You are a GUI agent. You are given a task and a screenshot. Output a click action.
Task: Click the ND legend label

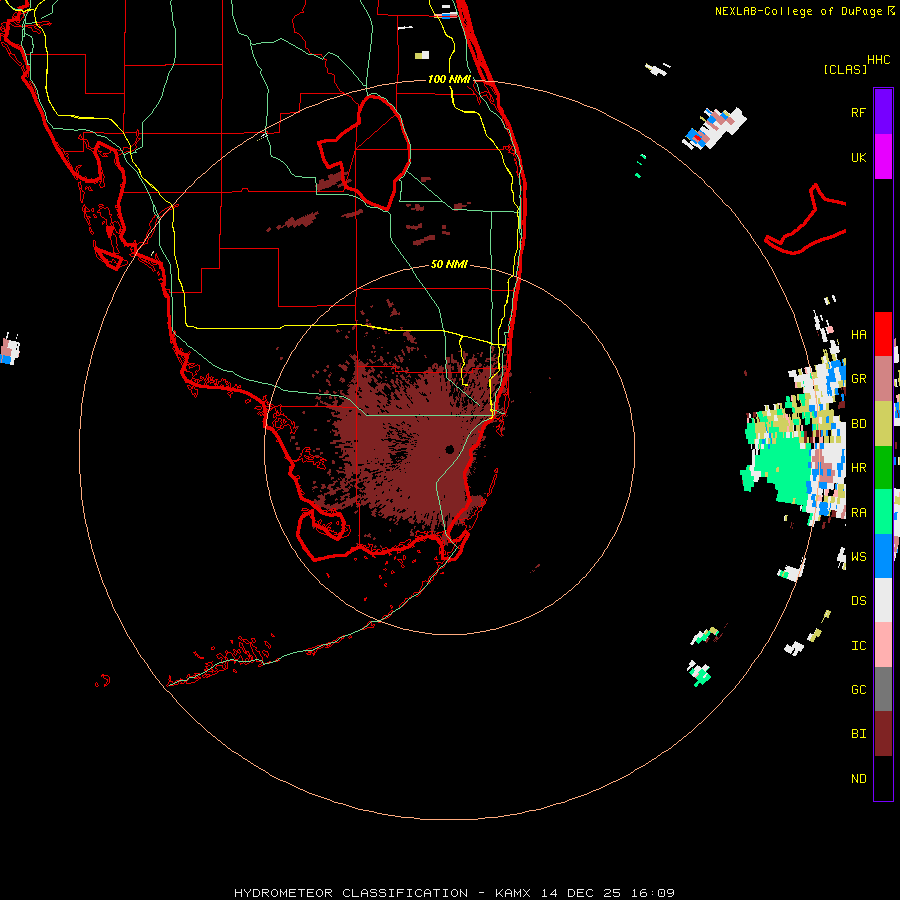[858, 779]
